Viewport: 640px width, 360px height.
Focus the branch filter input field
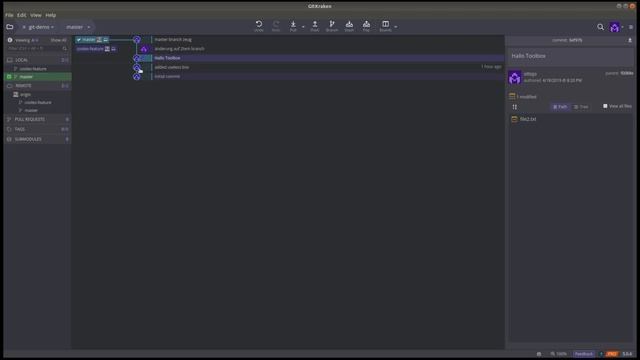(34, 49)
